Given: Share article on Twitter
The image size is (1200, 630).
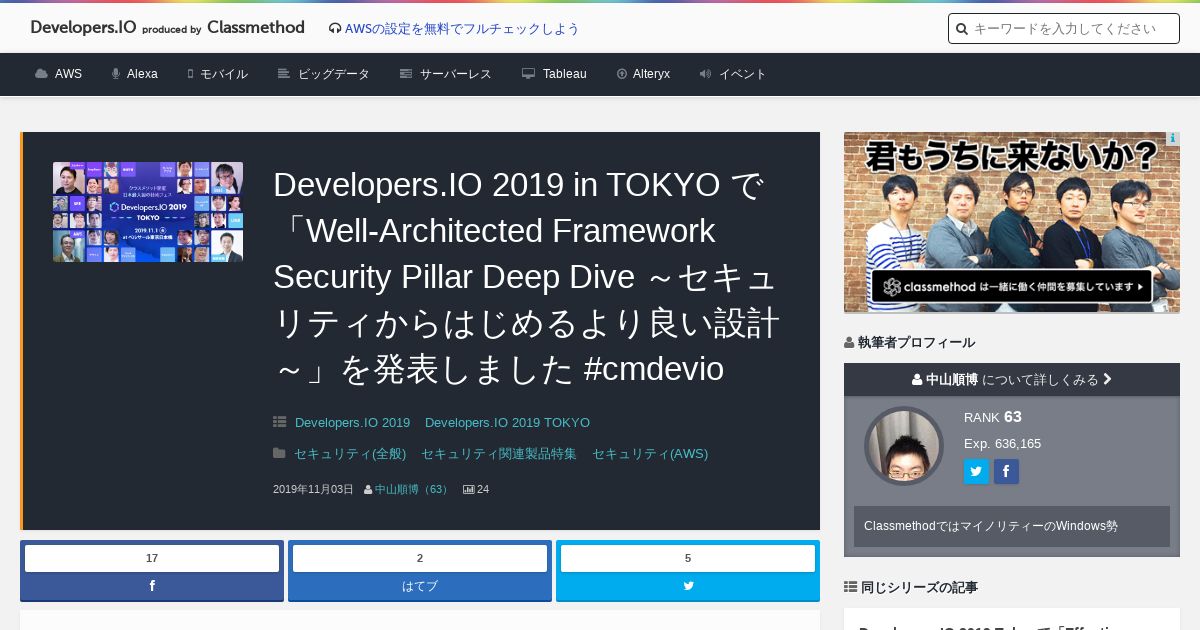Looking at the screenshot, I should click(x=688, y=586).
